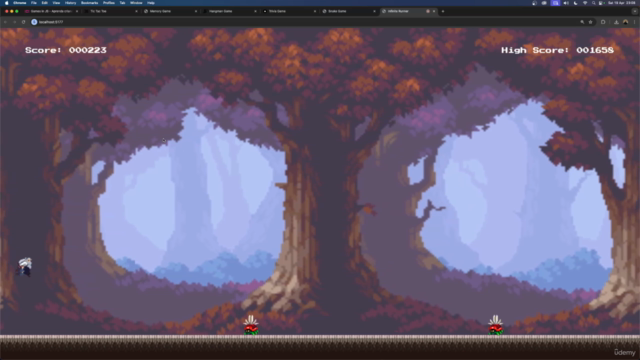640x360 pixels.
Task: Open the Chrome profile avatar
Action: click(x=625, y=22)
